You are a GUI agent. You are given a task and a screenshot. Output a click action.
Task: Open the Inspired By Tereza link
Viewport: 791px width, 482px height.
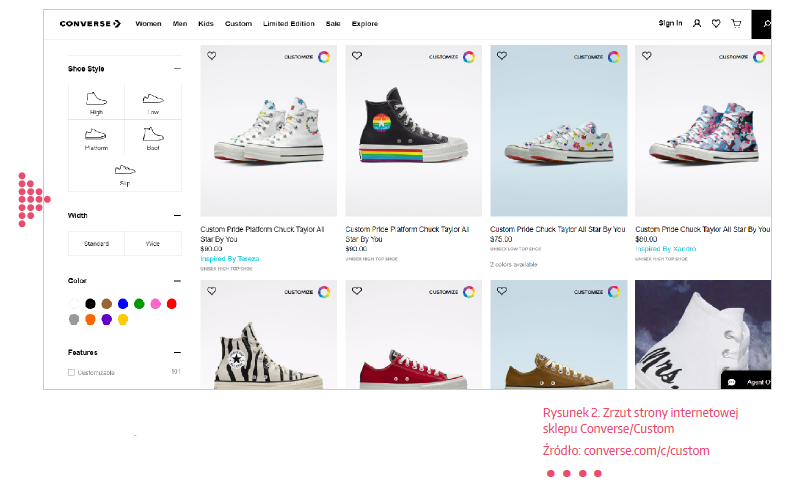[230, 259]
